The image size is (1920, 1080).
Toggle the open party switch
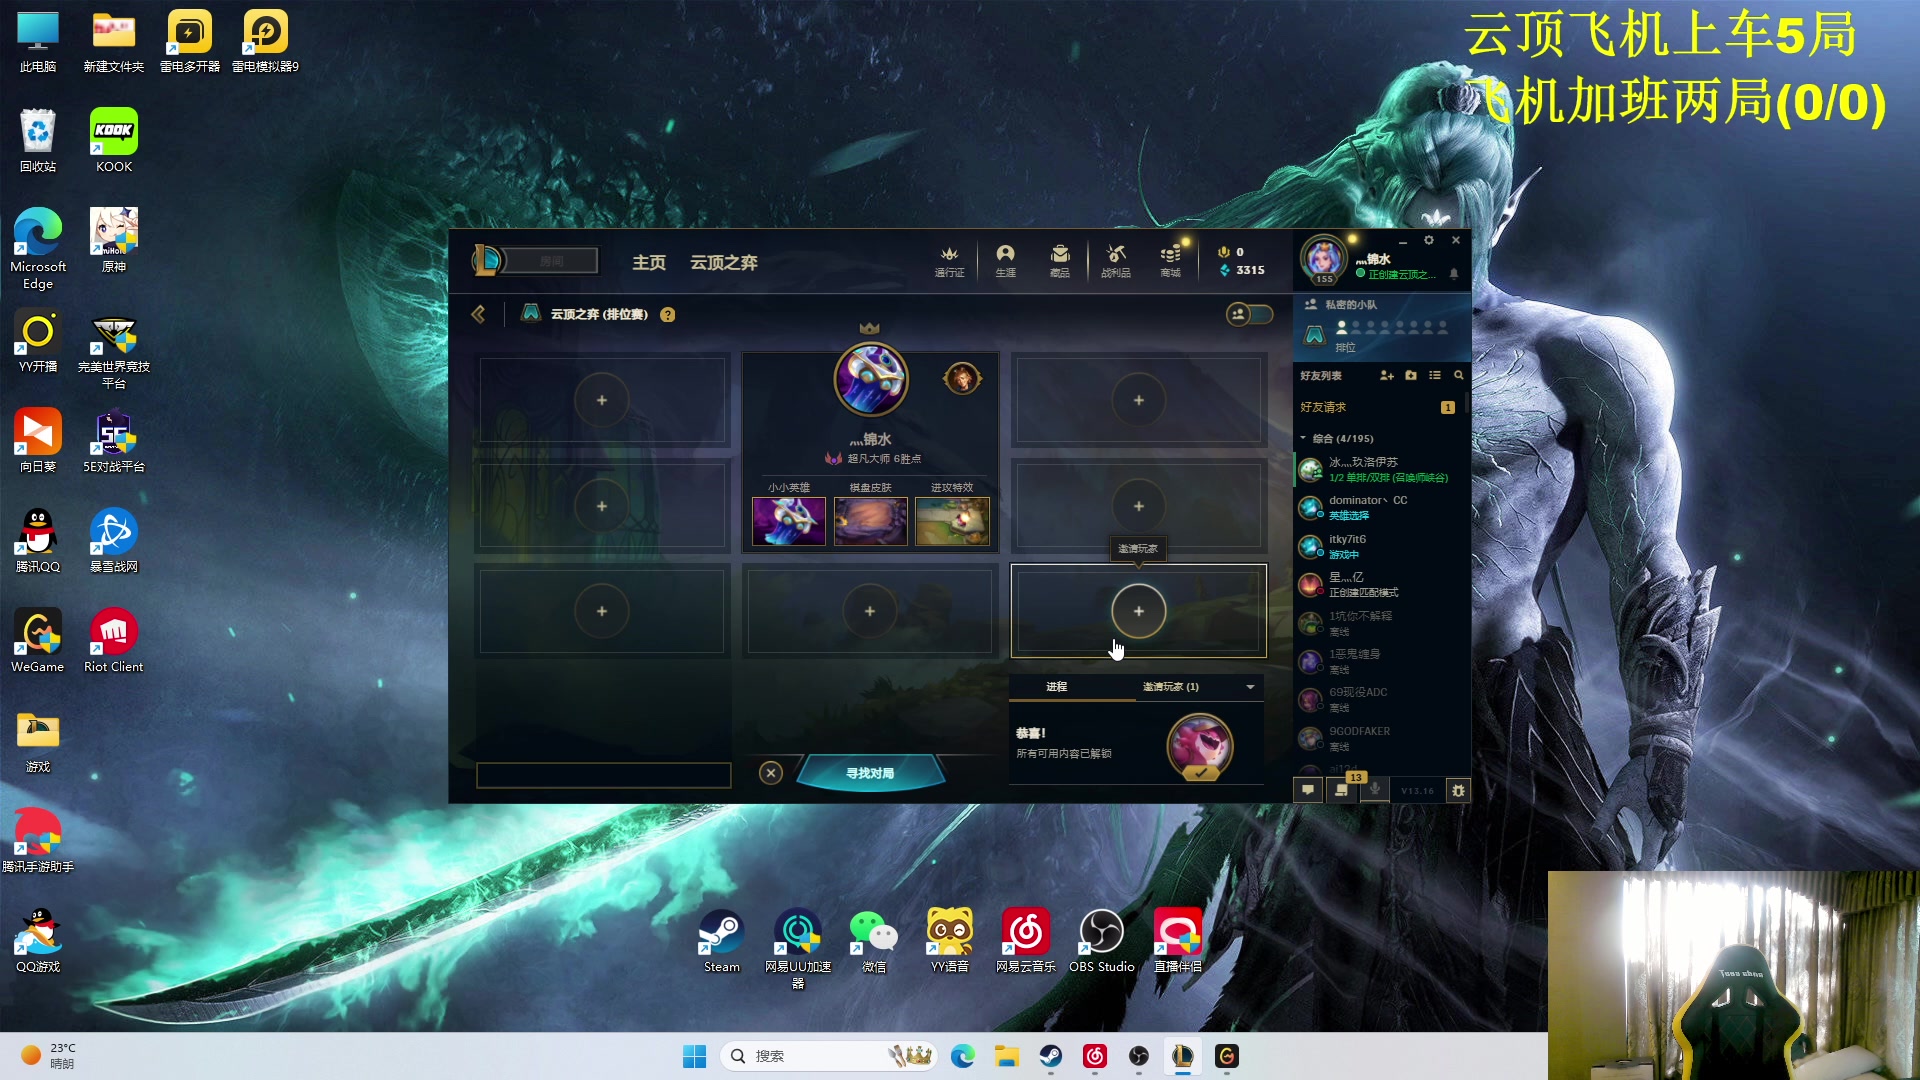point(1250,314)
